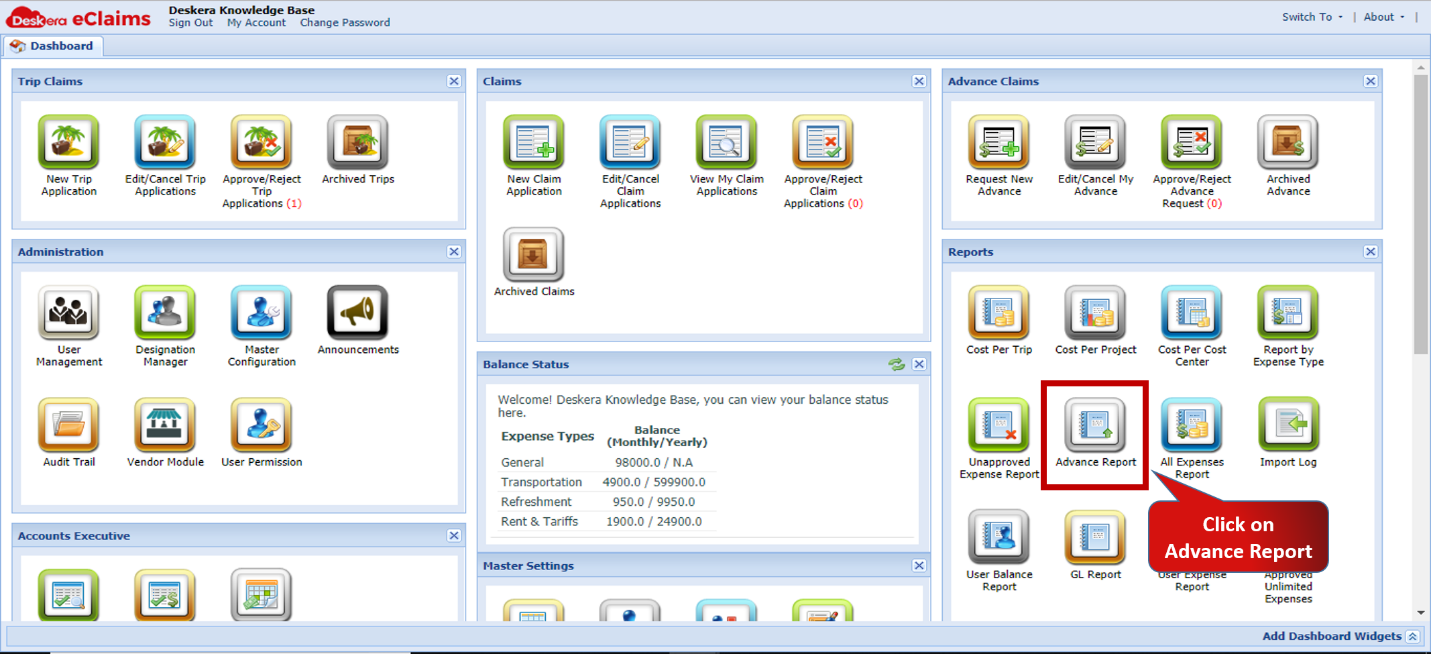Open Master Configuration
Screen dimensions: 1431x654
click(x=261, y=313)
